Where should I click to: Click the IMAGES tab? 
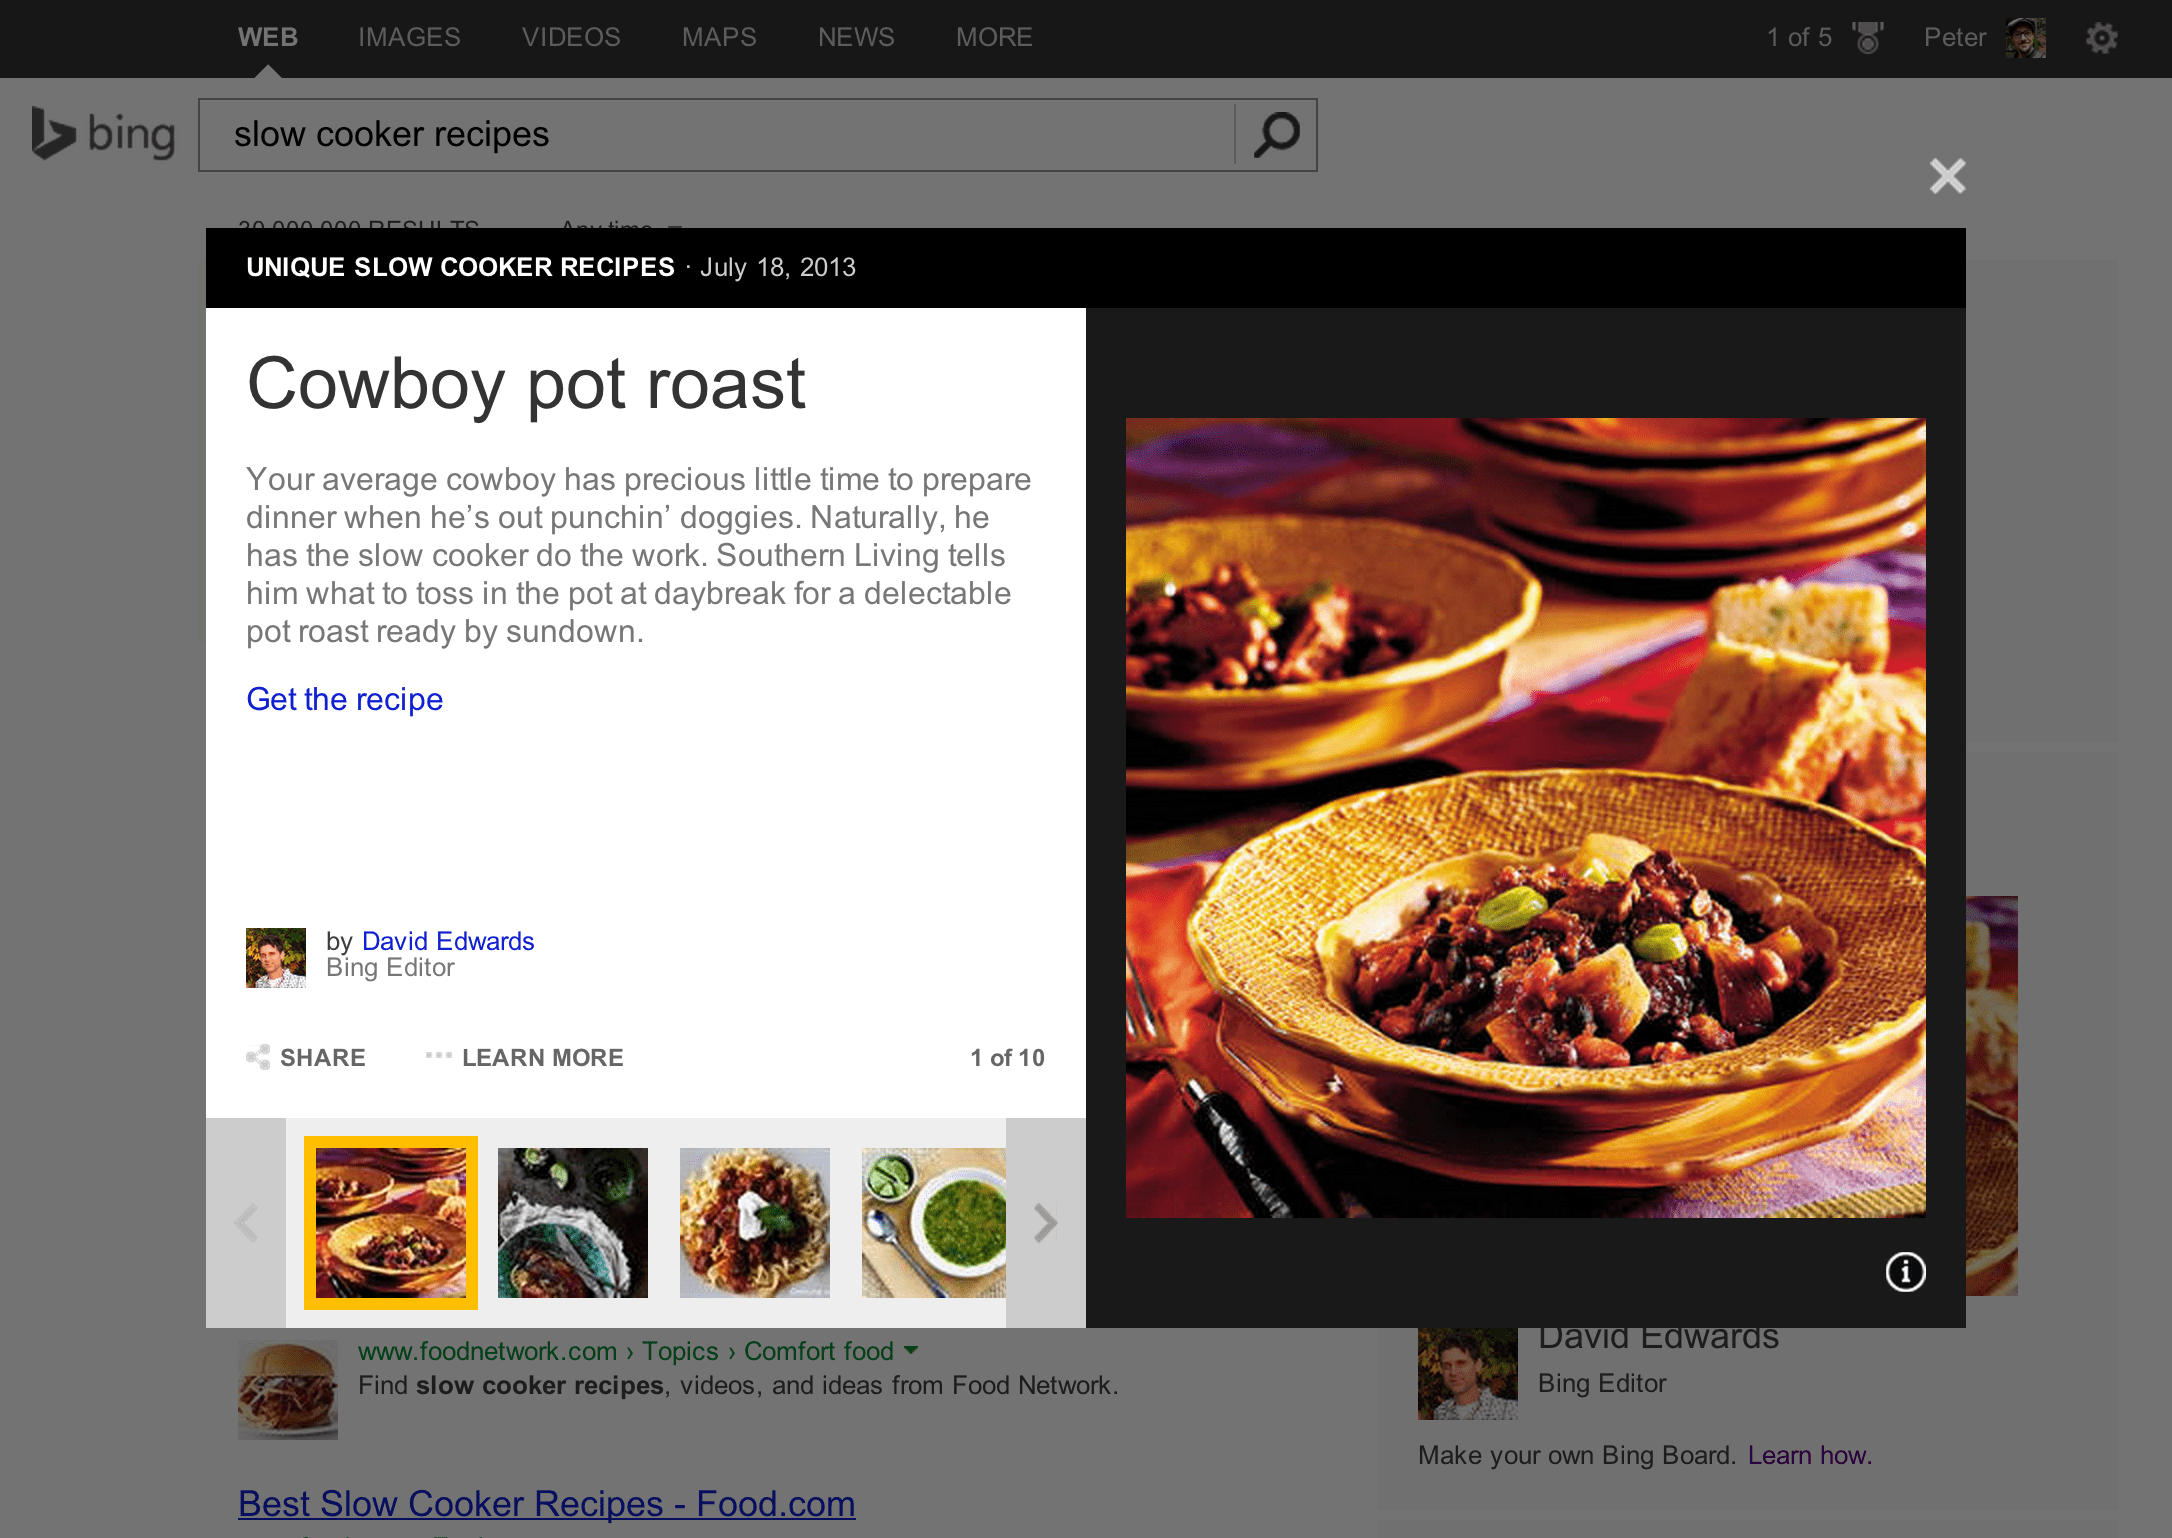click(406, 35)
